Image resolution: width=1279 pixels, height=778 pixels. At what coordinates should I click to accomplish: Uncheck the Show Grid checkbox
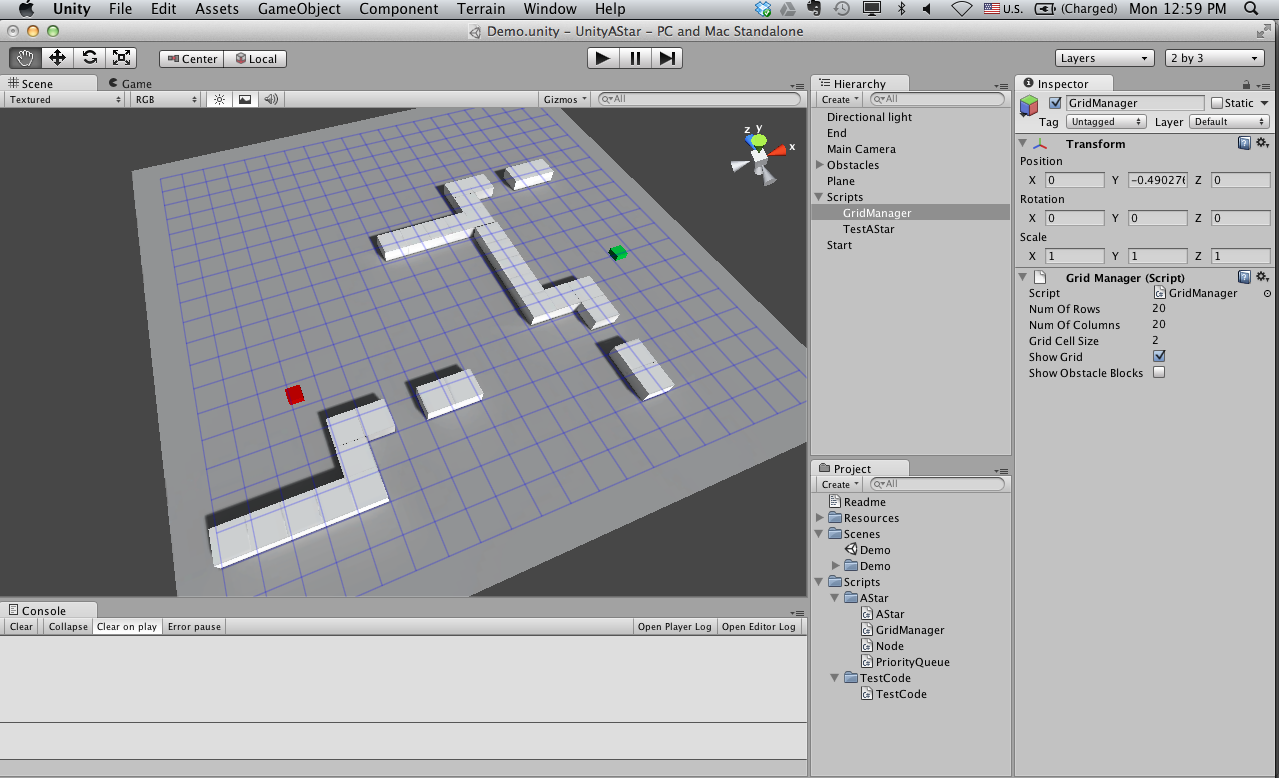click(x=1159, y=356)
